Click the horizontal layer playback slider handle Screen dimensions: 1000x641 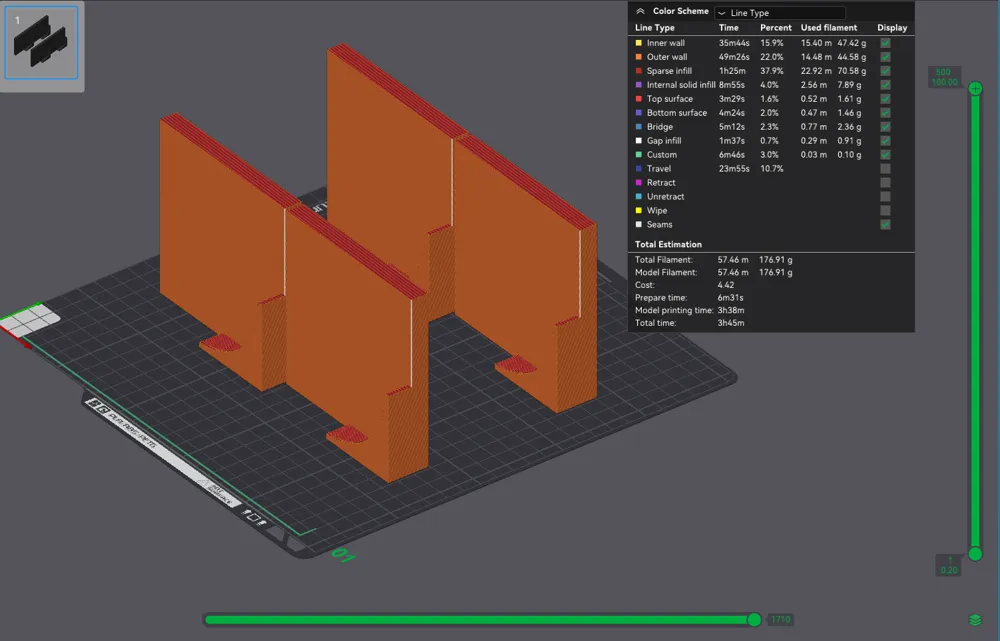point(754,619)
